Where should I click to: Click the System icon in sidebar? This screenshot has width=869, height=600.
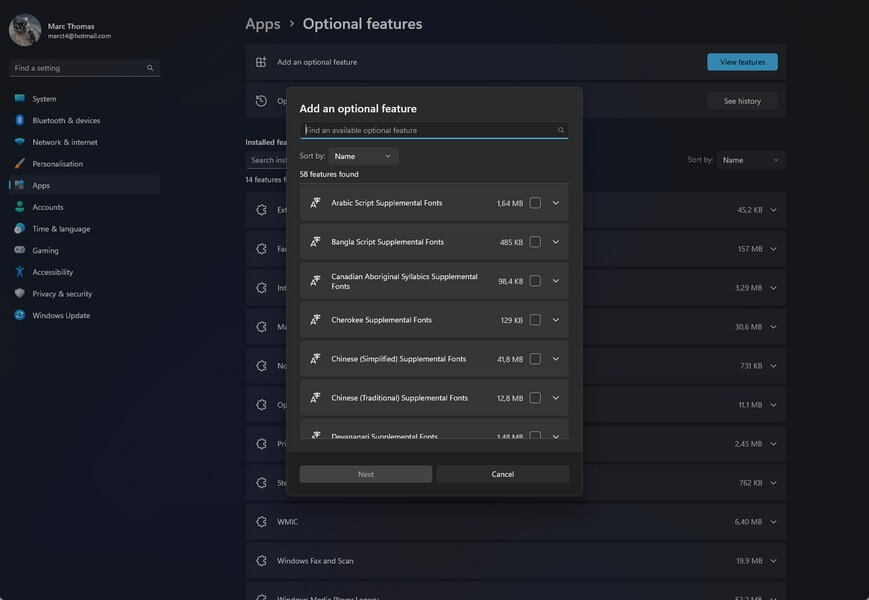tap(19, 99)
